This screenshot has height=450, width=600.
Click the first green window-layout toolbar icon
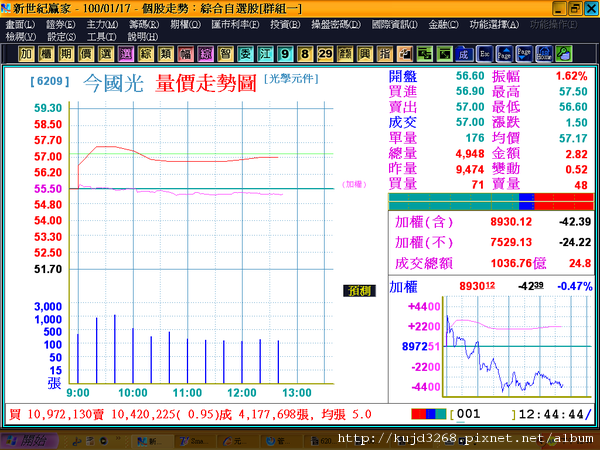424,54
